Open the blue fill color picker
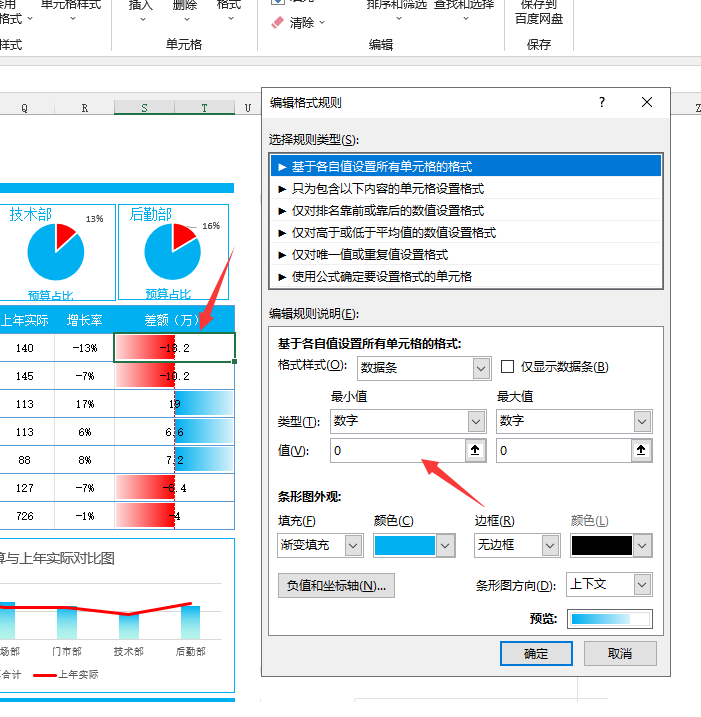 (414, 545)
